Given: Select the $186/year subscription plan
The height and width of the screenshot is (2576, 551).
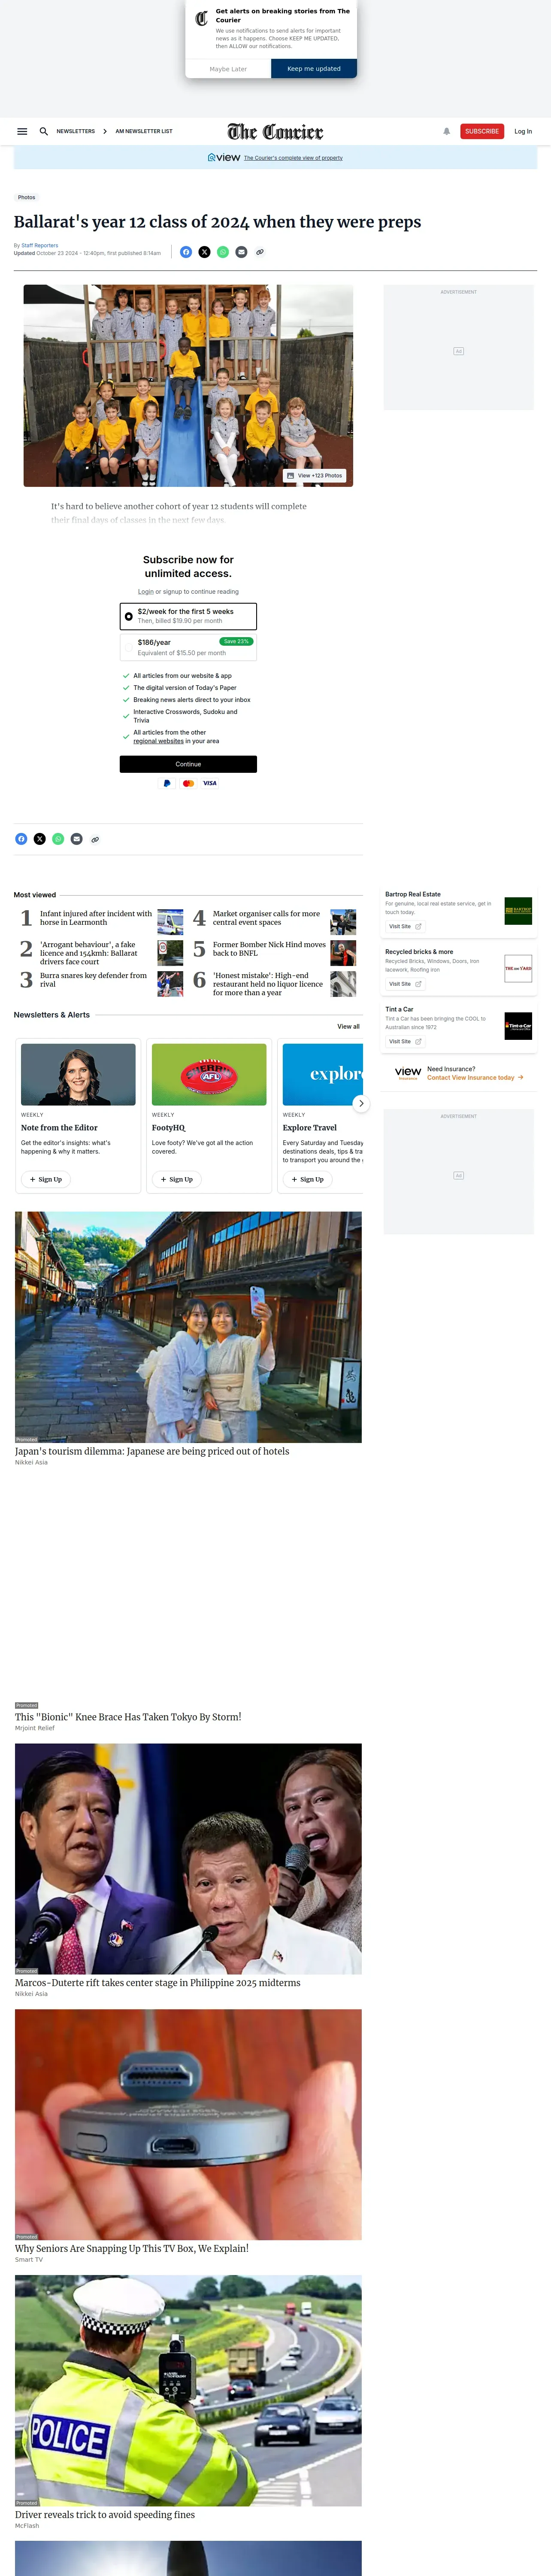Looking at the screenshot, I should 188,647.
